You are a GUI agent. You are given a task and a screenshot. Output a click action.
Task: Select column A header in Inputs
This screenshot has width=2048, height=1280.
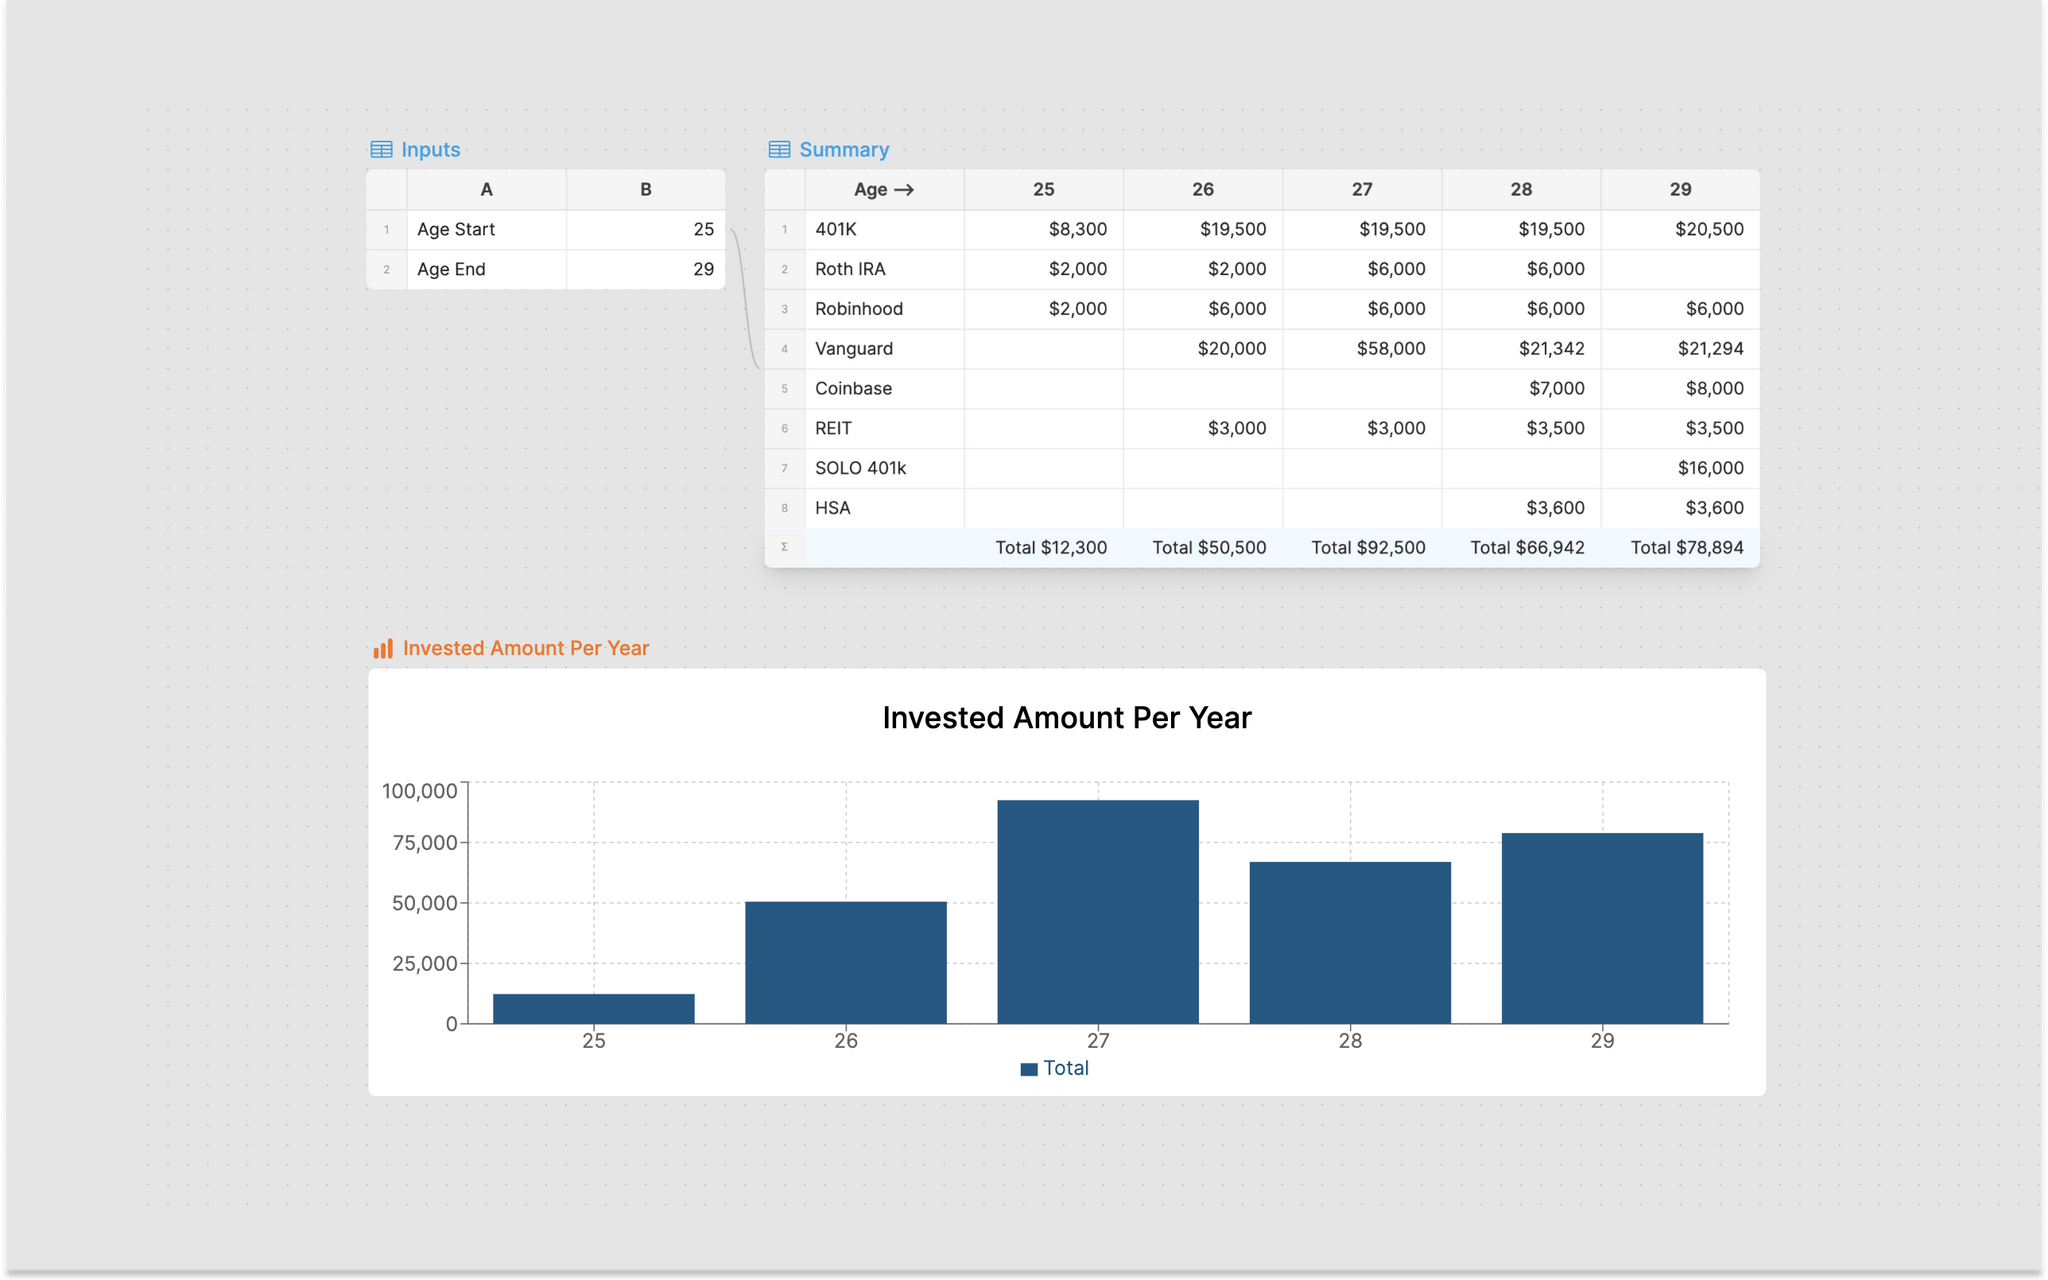click(x=486, y=189)
